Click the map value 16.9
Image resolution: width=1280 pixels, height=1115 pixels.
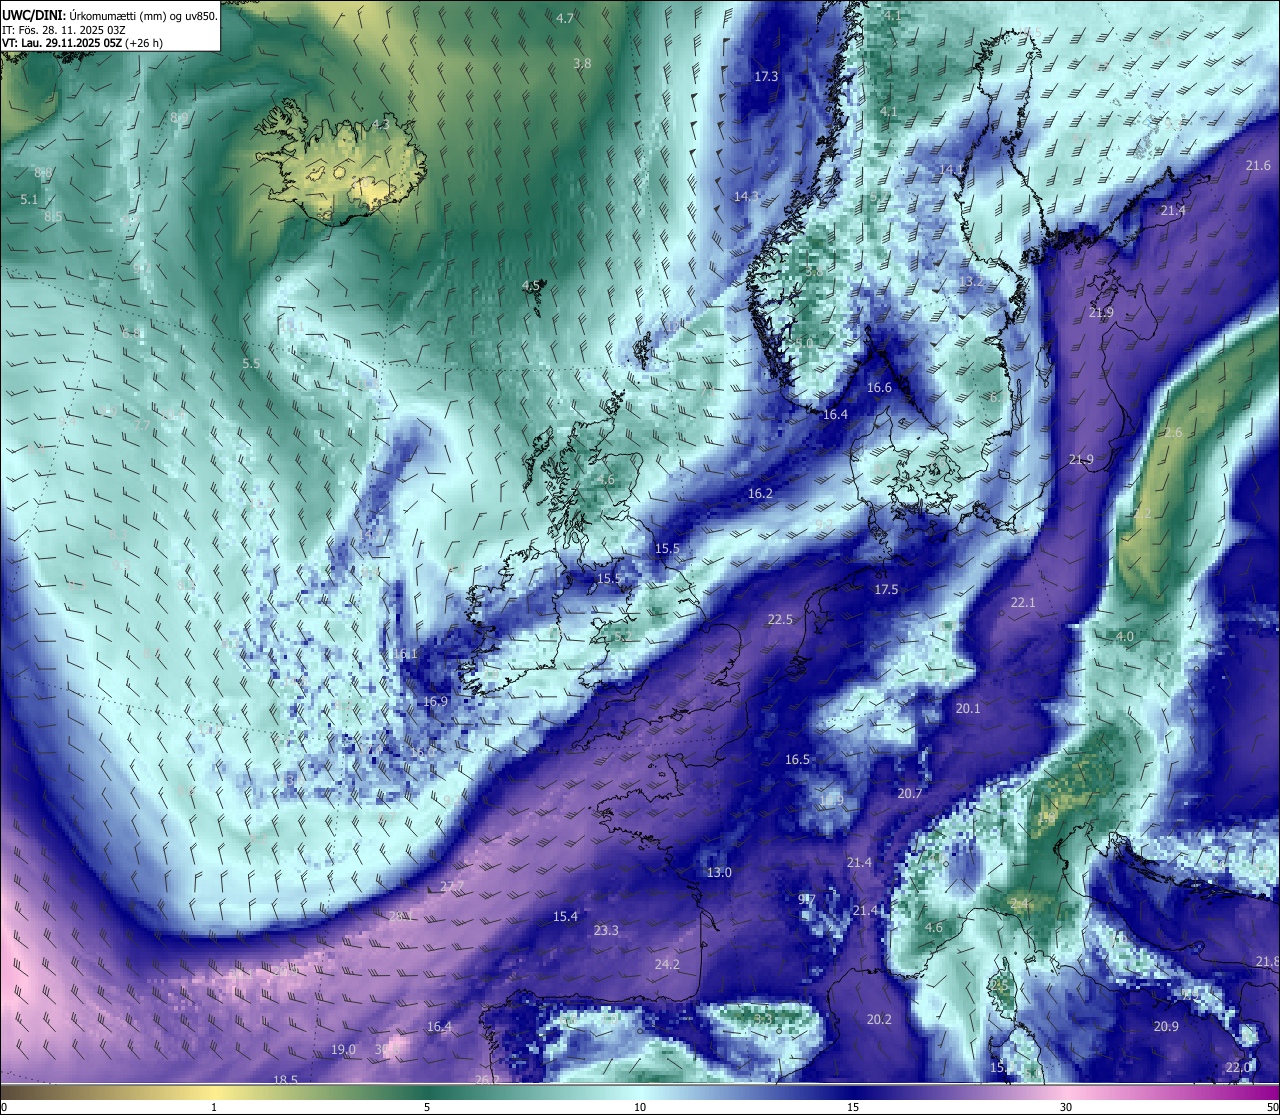pos(435,701)
